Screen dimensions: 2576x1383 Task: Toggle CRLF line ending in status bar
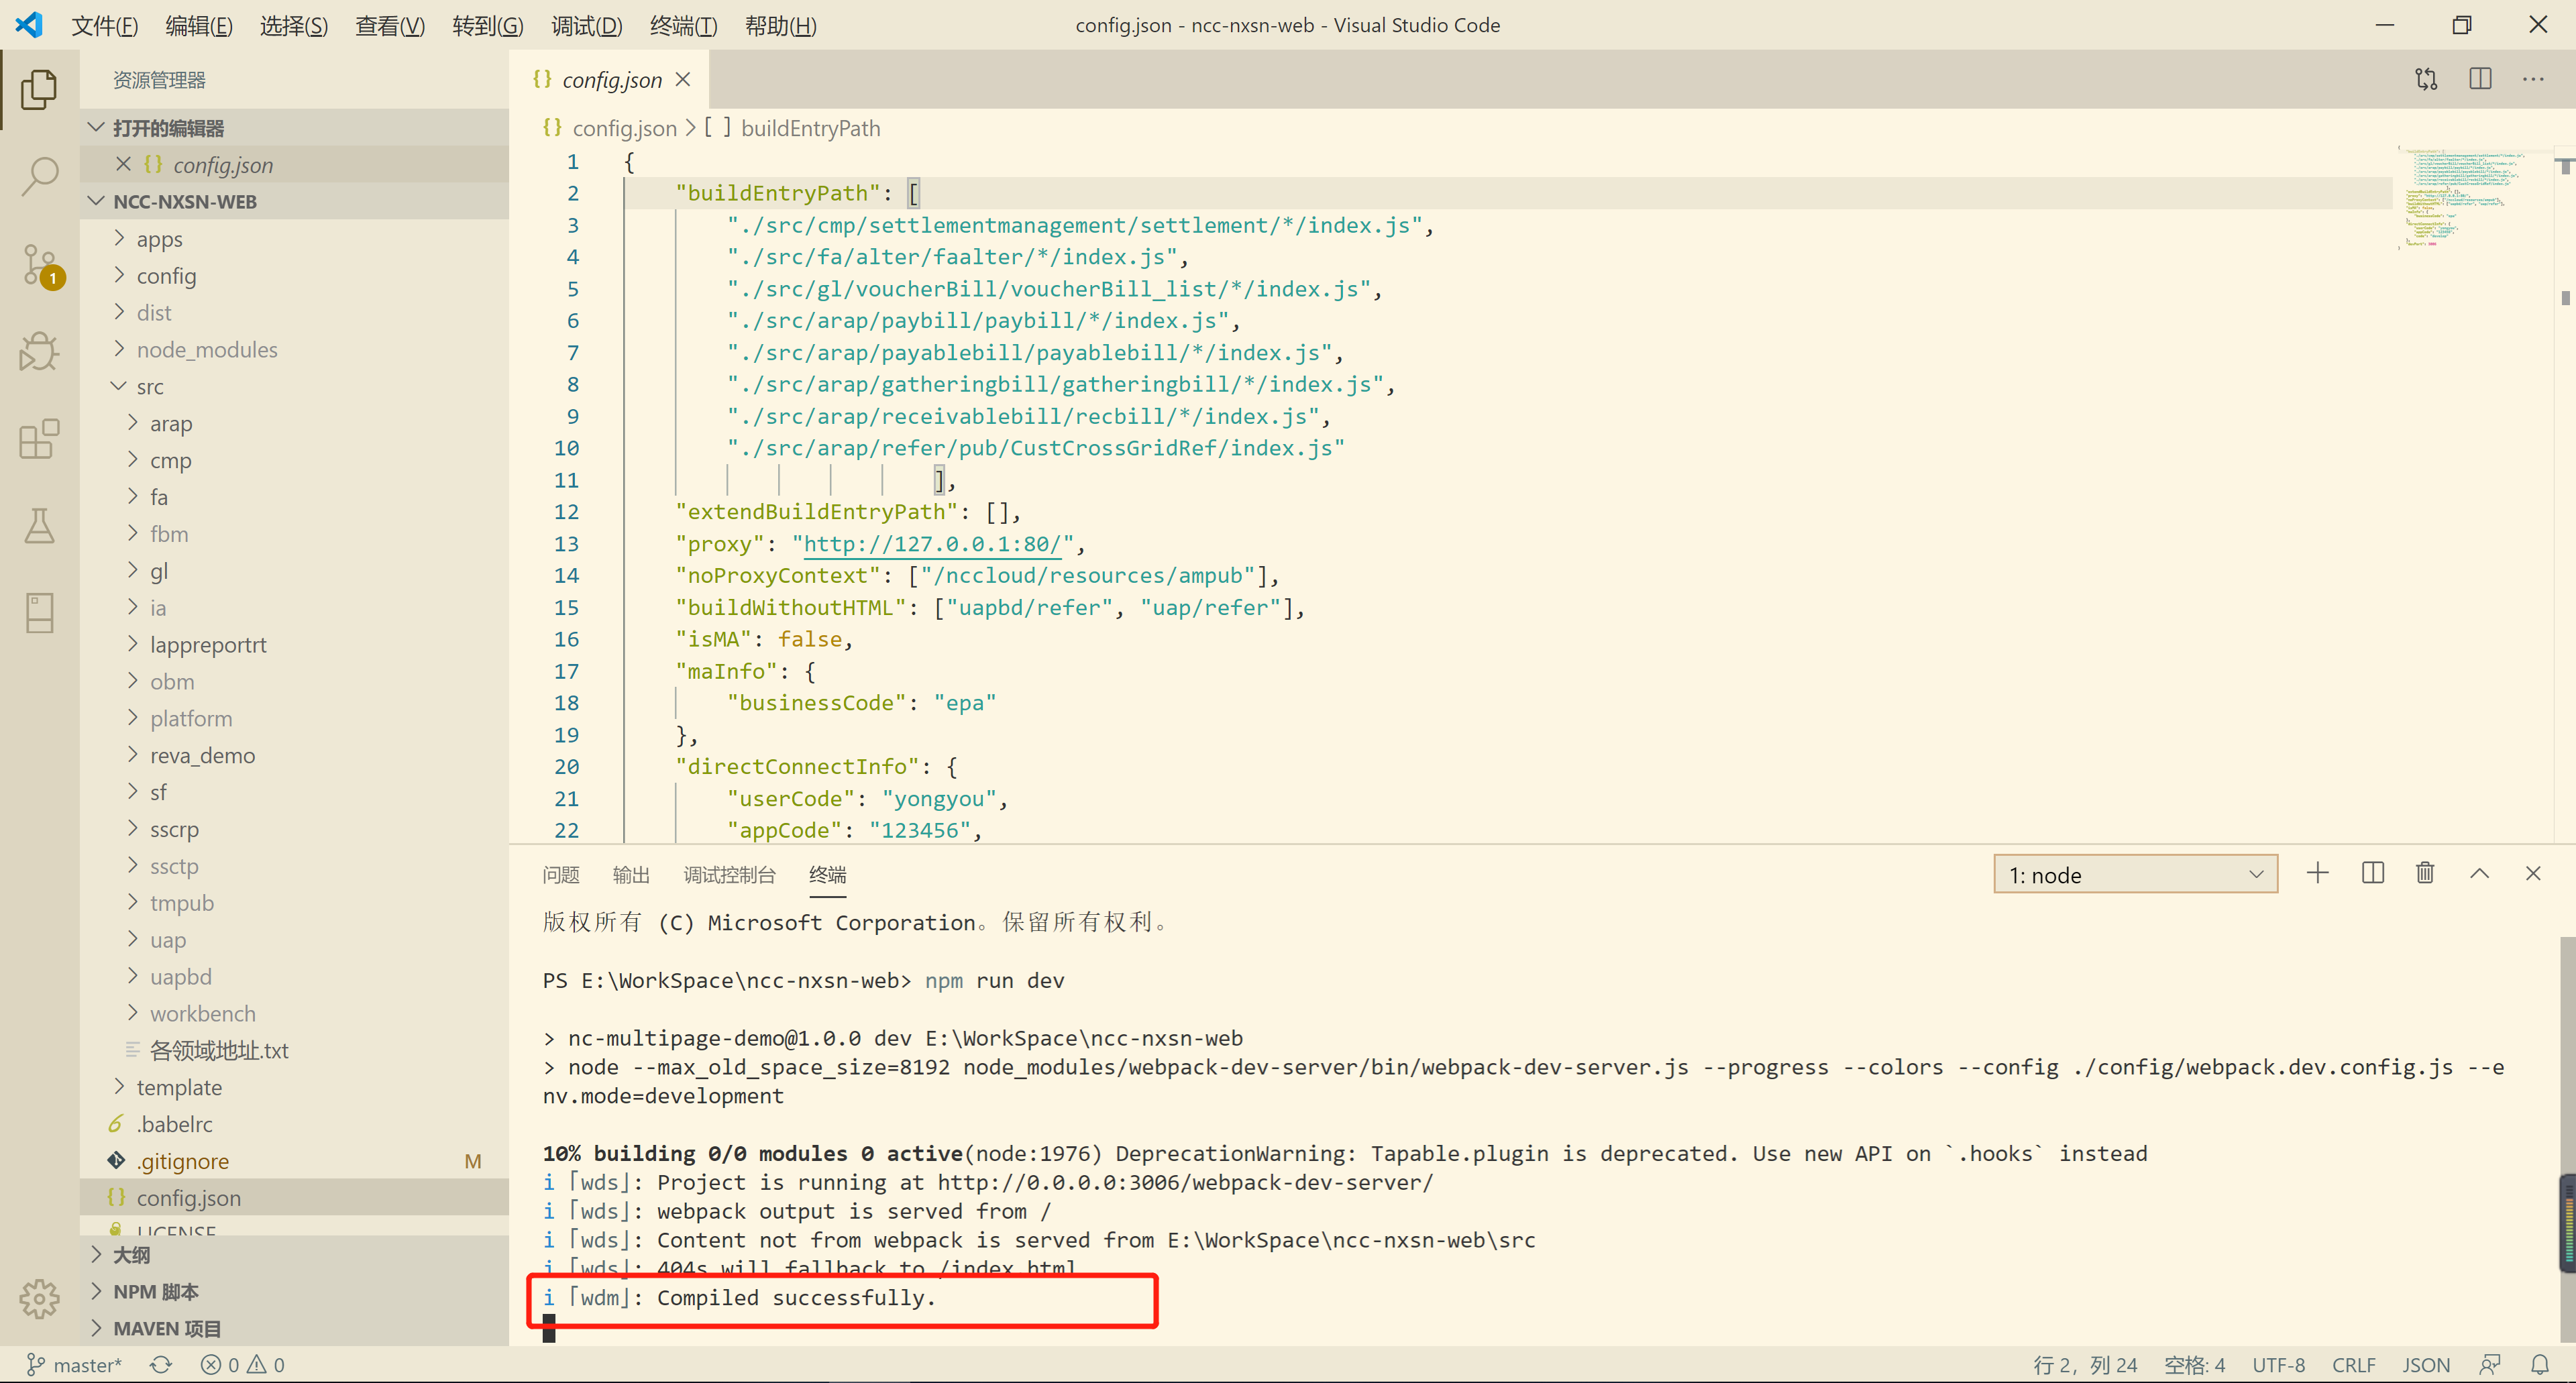(x=2353, y=1365)
